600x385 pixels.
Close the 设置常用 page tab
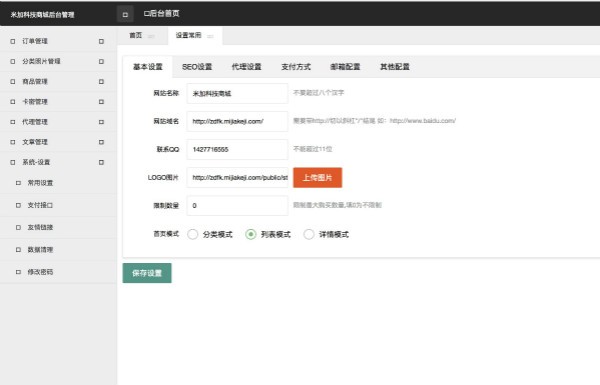[x=210, y=36]
